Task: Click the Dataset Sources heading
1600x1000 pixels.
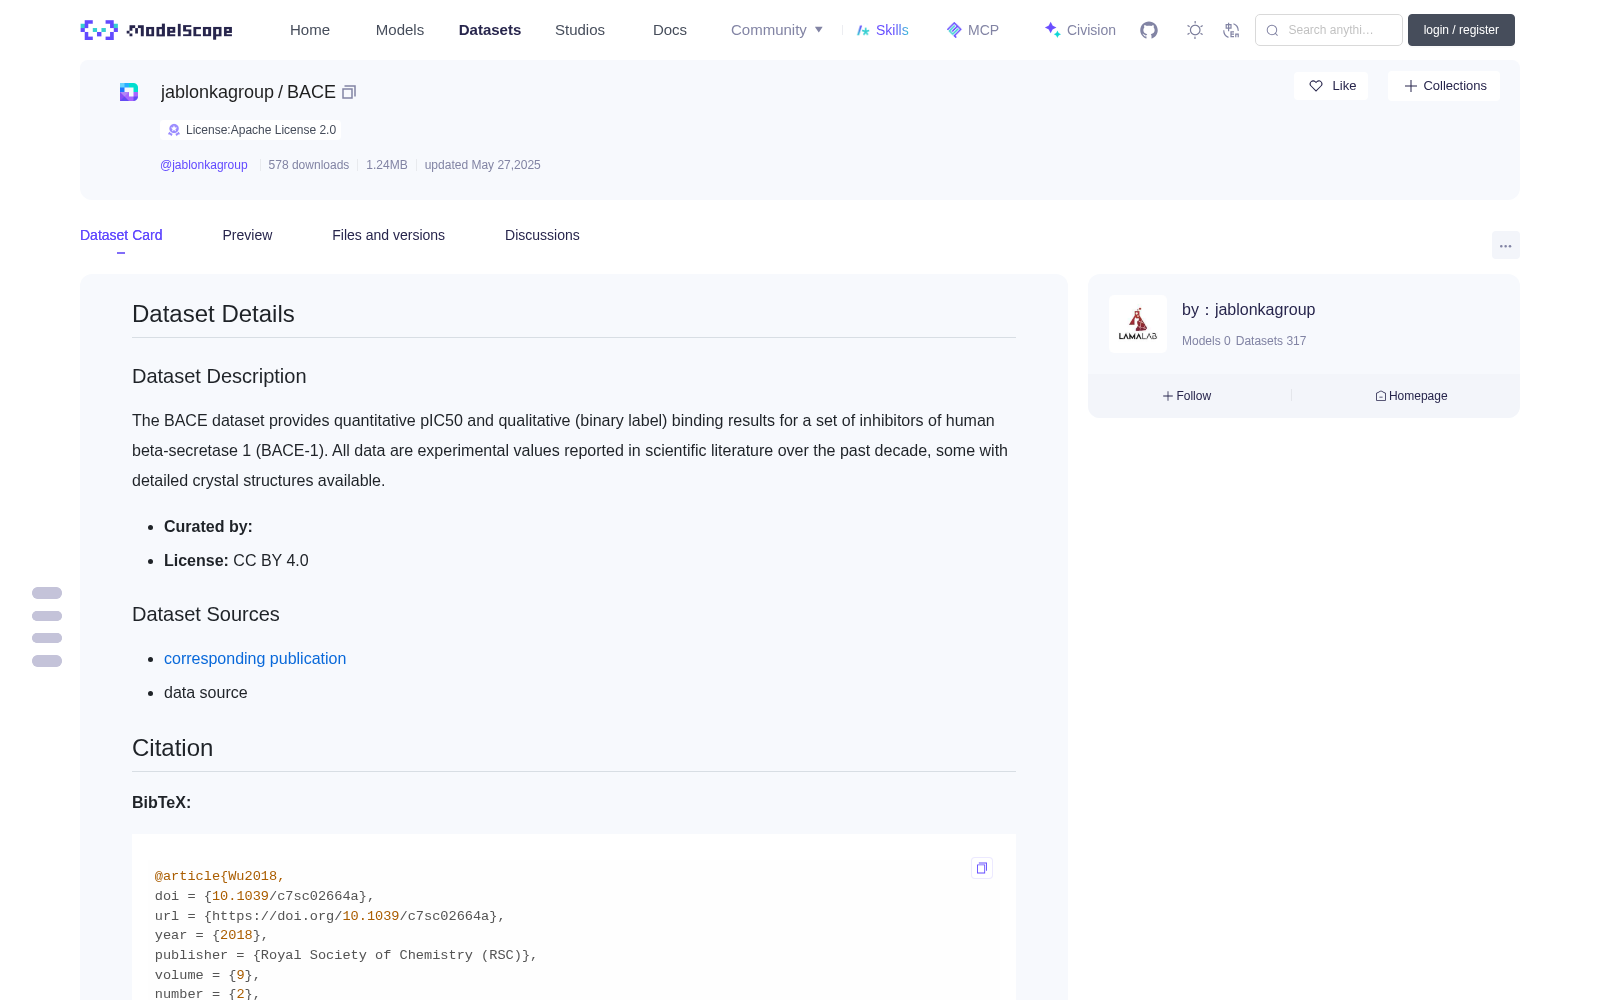Action: pyautogui.click(x=206, y=614)
